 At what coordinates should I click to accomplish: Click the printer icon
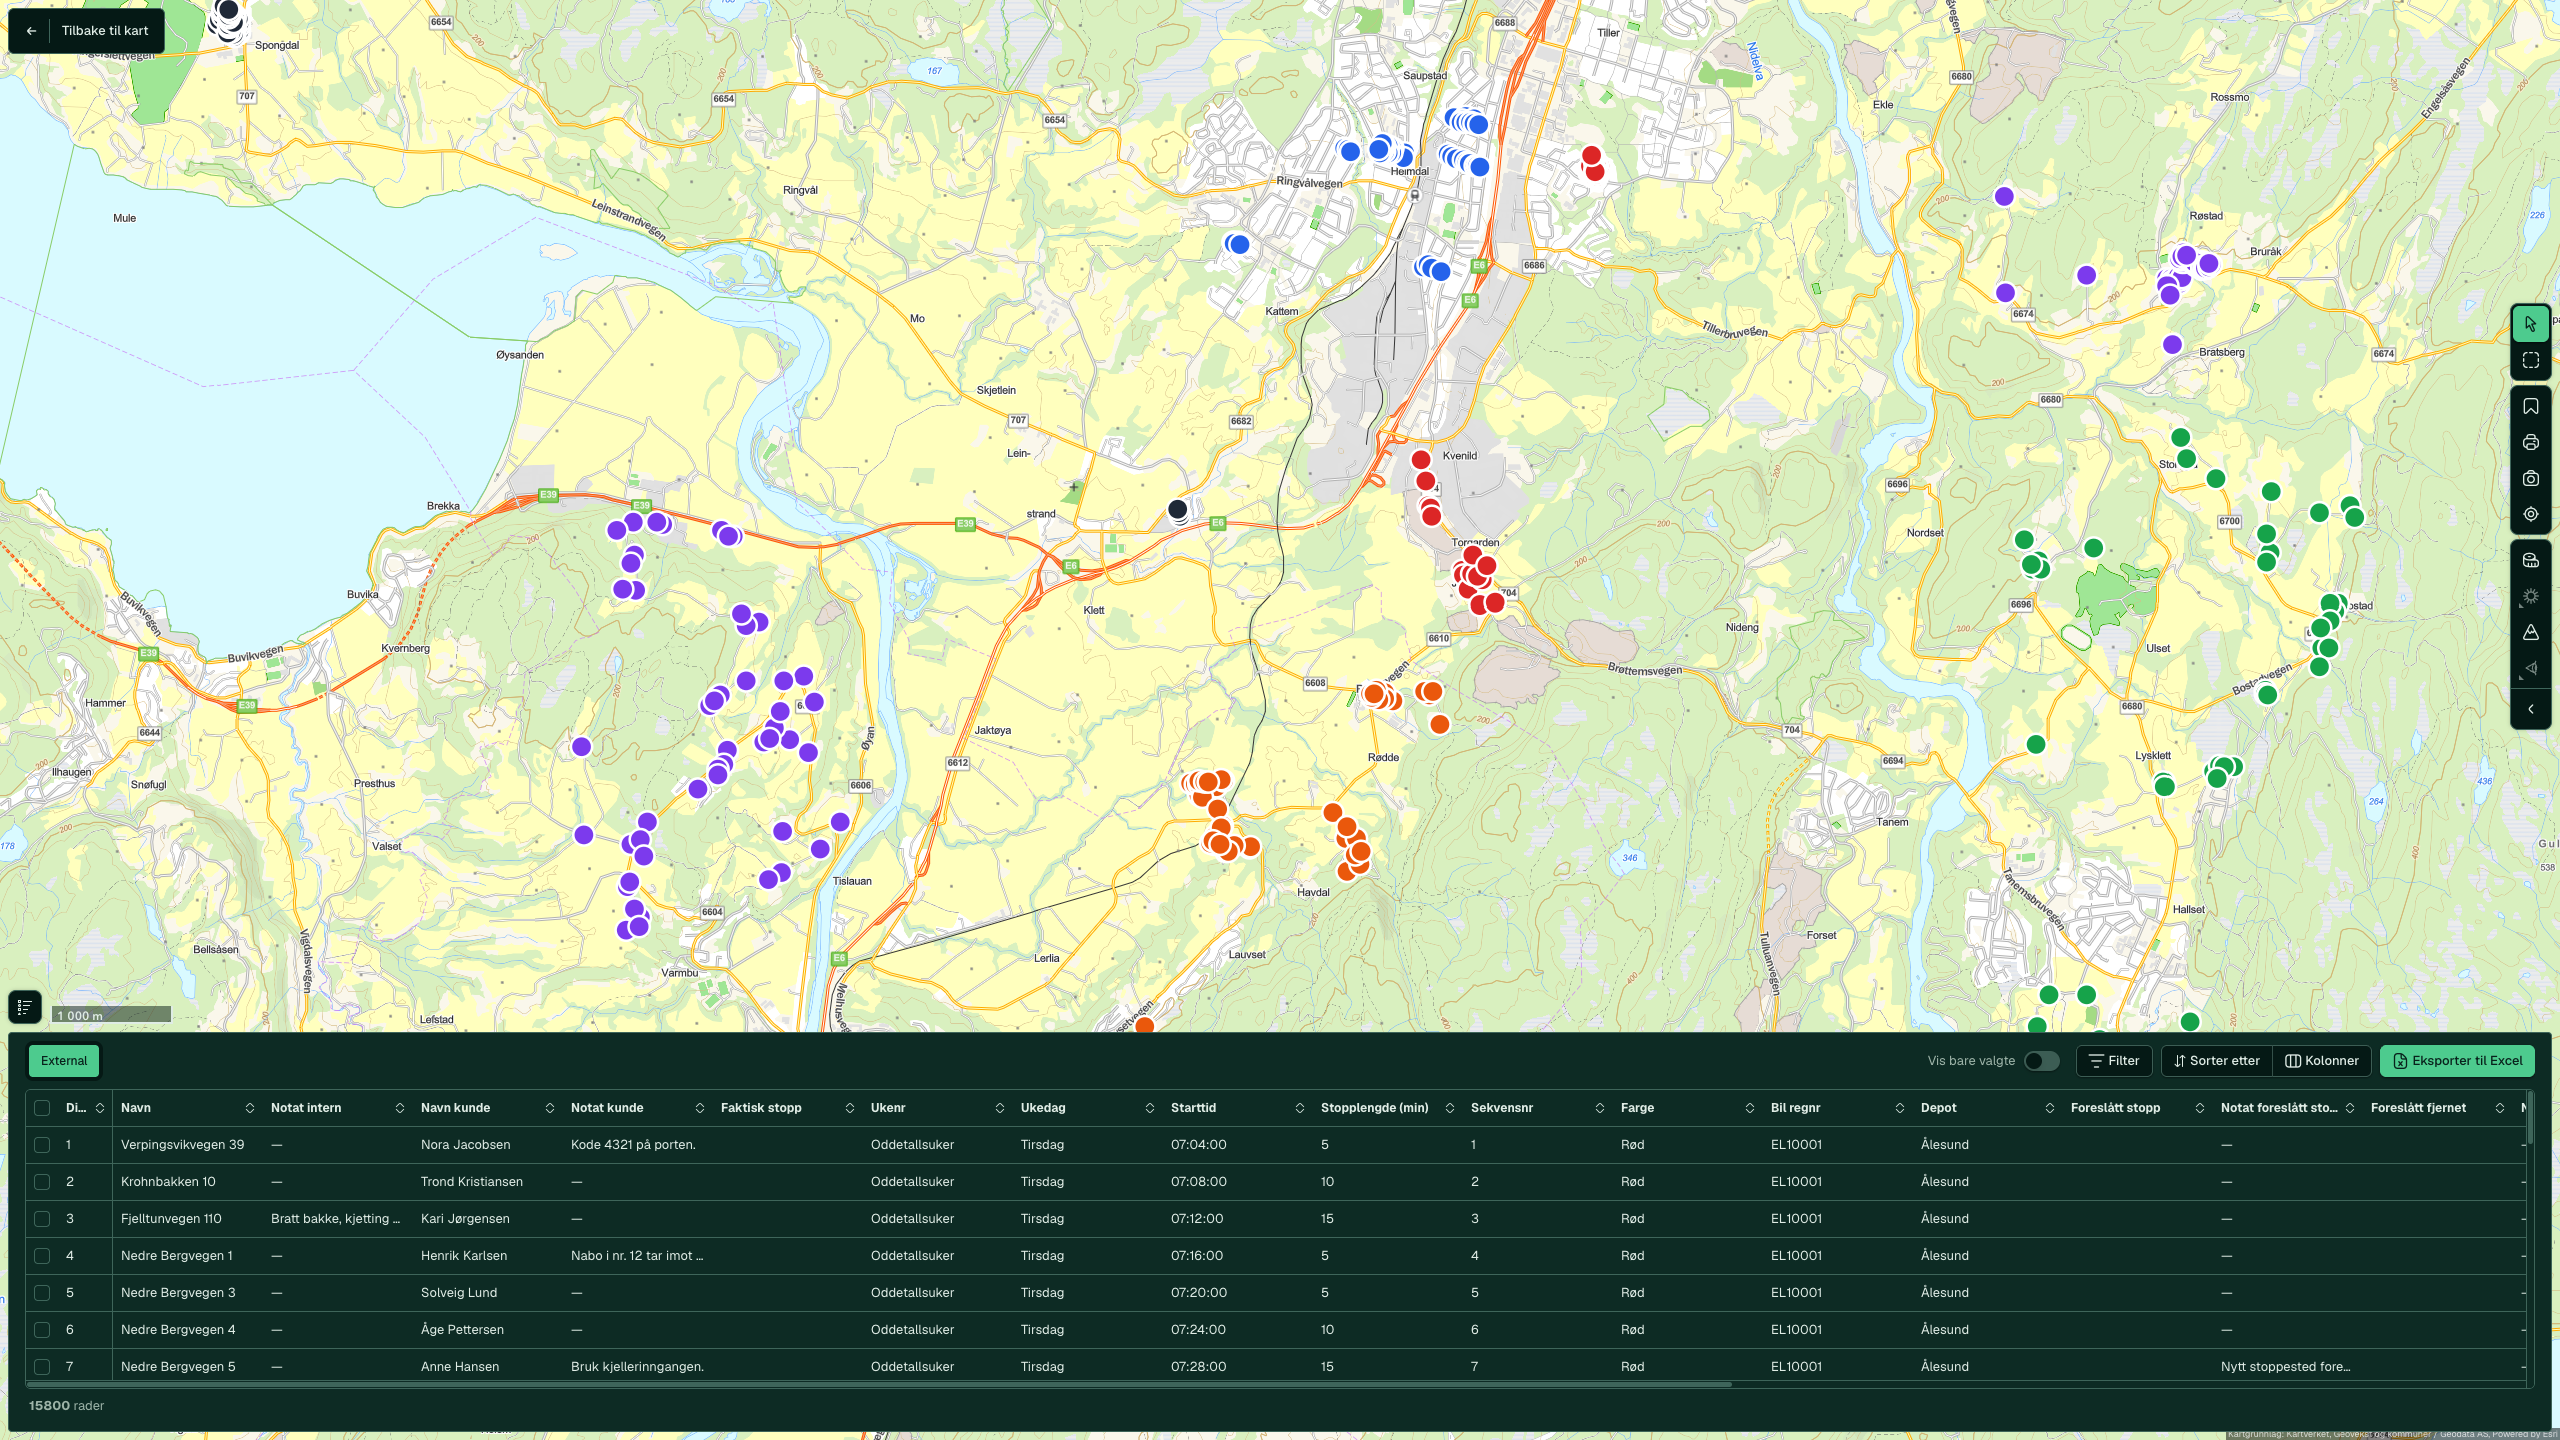(x=2530, y=442)
